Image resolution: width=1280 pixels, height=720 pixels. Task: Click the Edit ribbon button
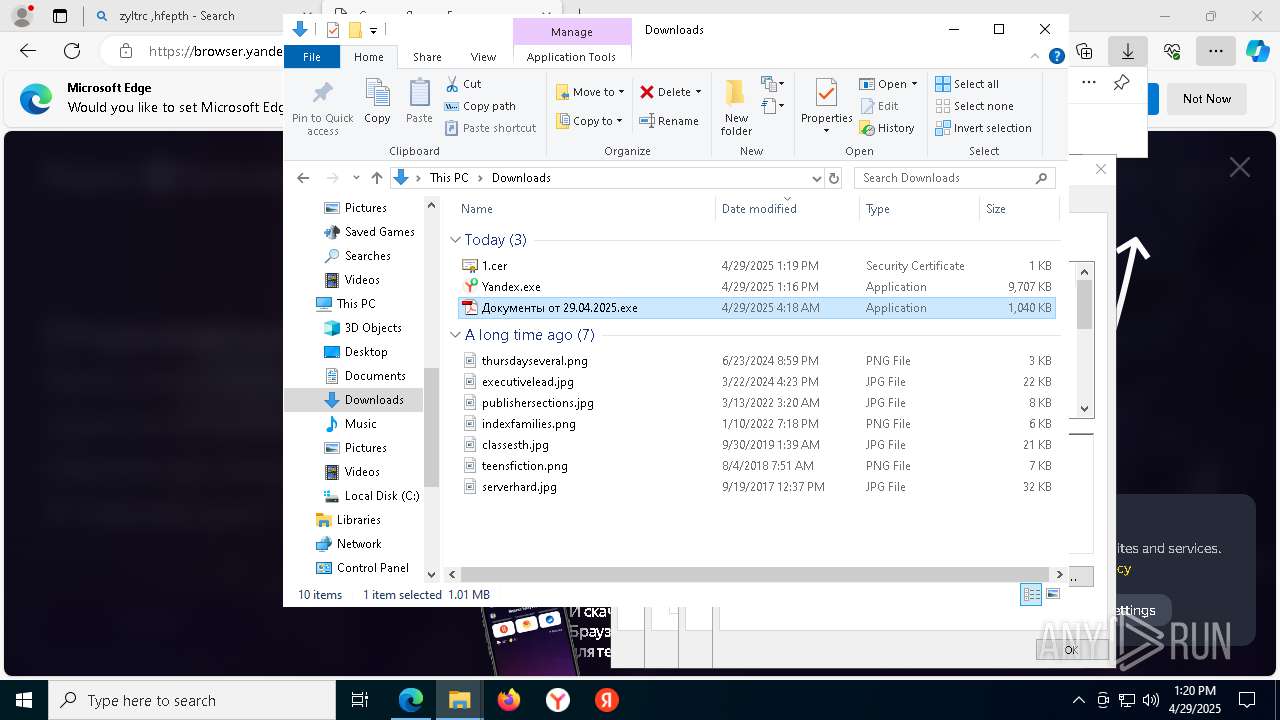point(878,106)
